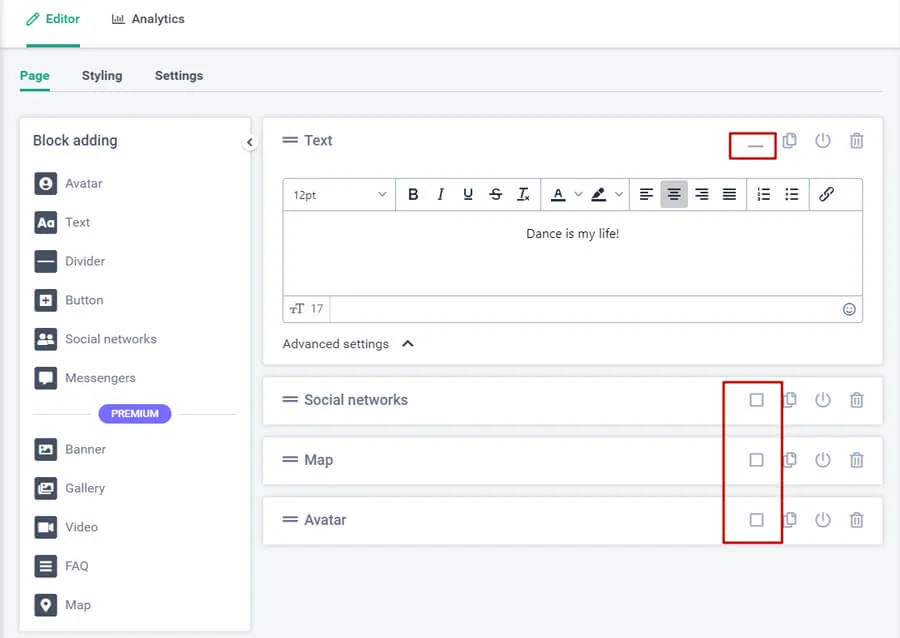Image resolution: width=900 pixels, height=638 pixels.
Task: Apply strikethrough formatting in text toolbar
Action: (496, 195)
